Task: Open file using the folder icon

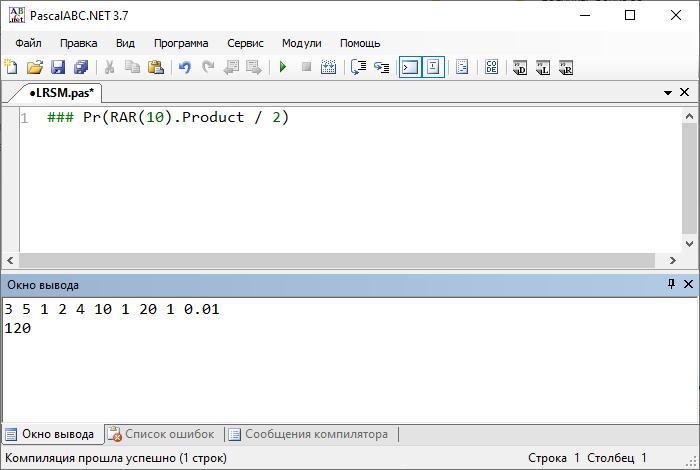Action: tap(34, 67)
